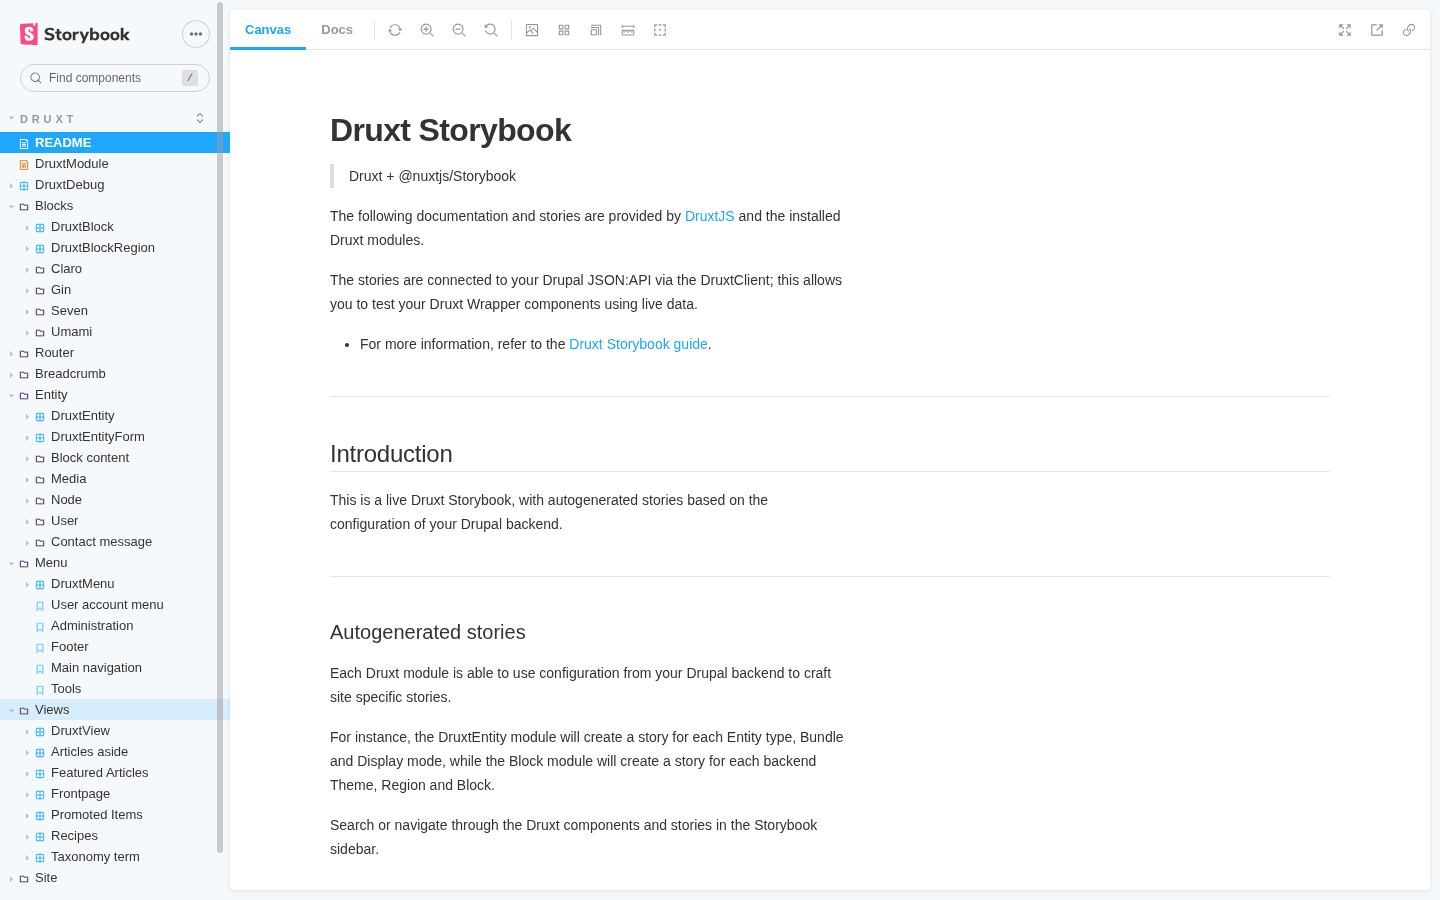Copy canvas link icon
Image resolution: width=1440 pixels, height=900 pixels.
tap(1409, 30)
